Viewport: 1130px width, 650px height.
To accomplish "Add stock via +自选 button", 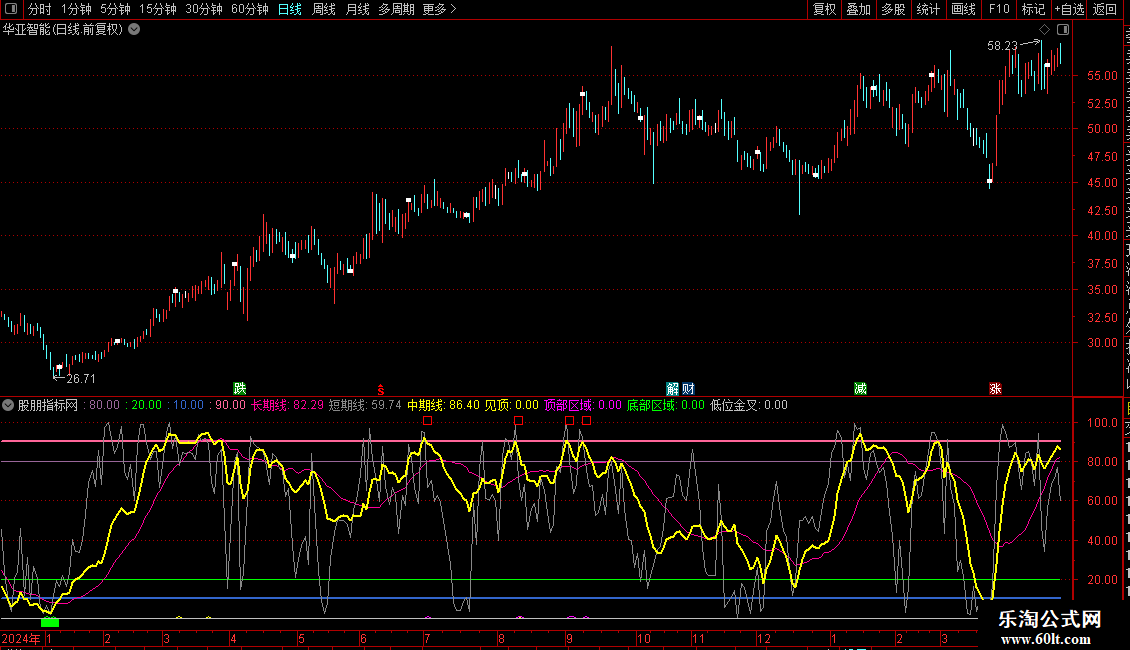I will point(1069,9).
